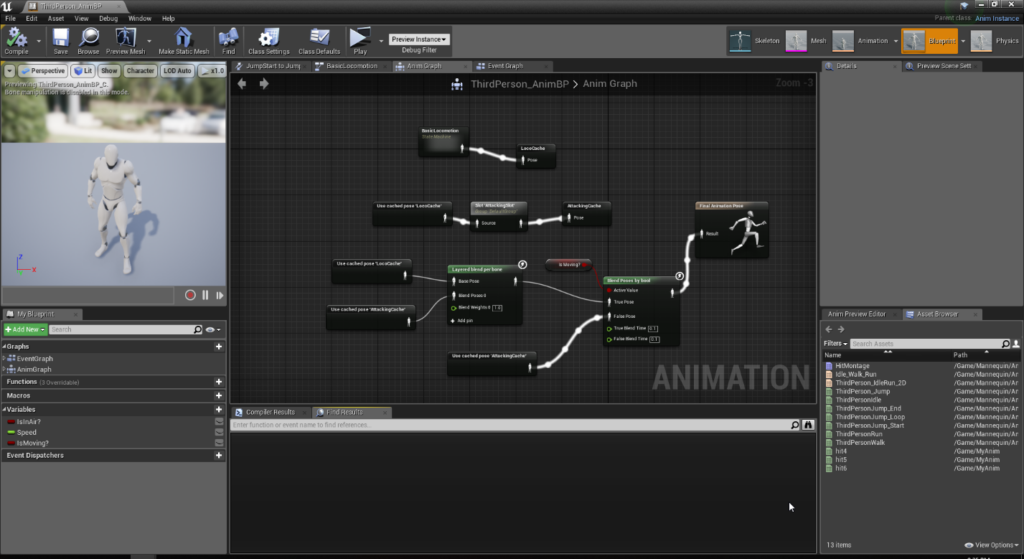This screenshot has height=559, width=1024.
Task: Open Class Settings from the toolbar
Action: coord(268,38)
